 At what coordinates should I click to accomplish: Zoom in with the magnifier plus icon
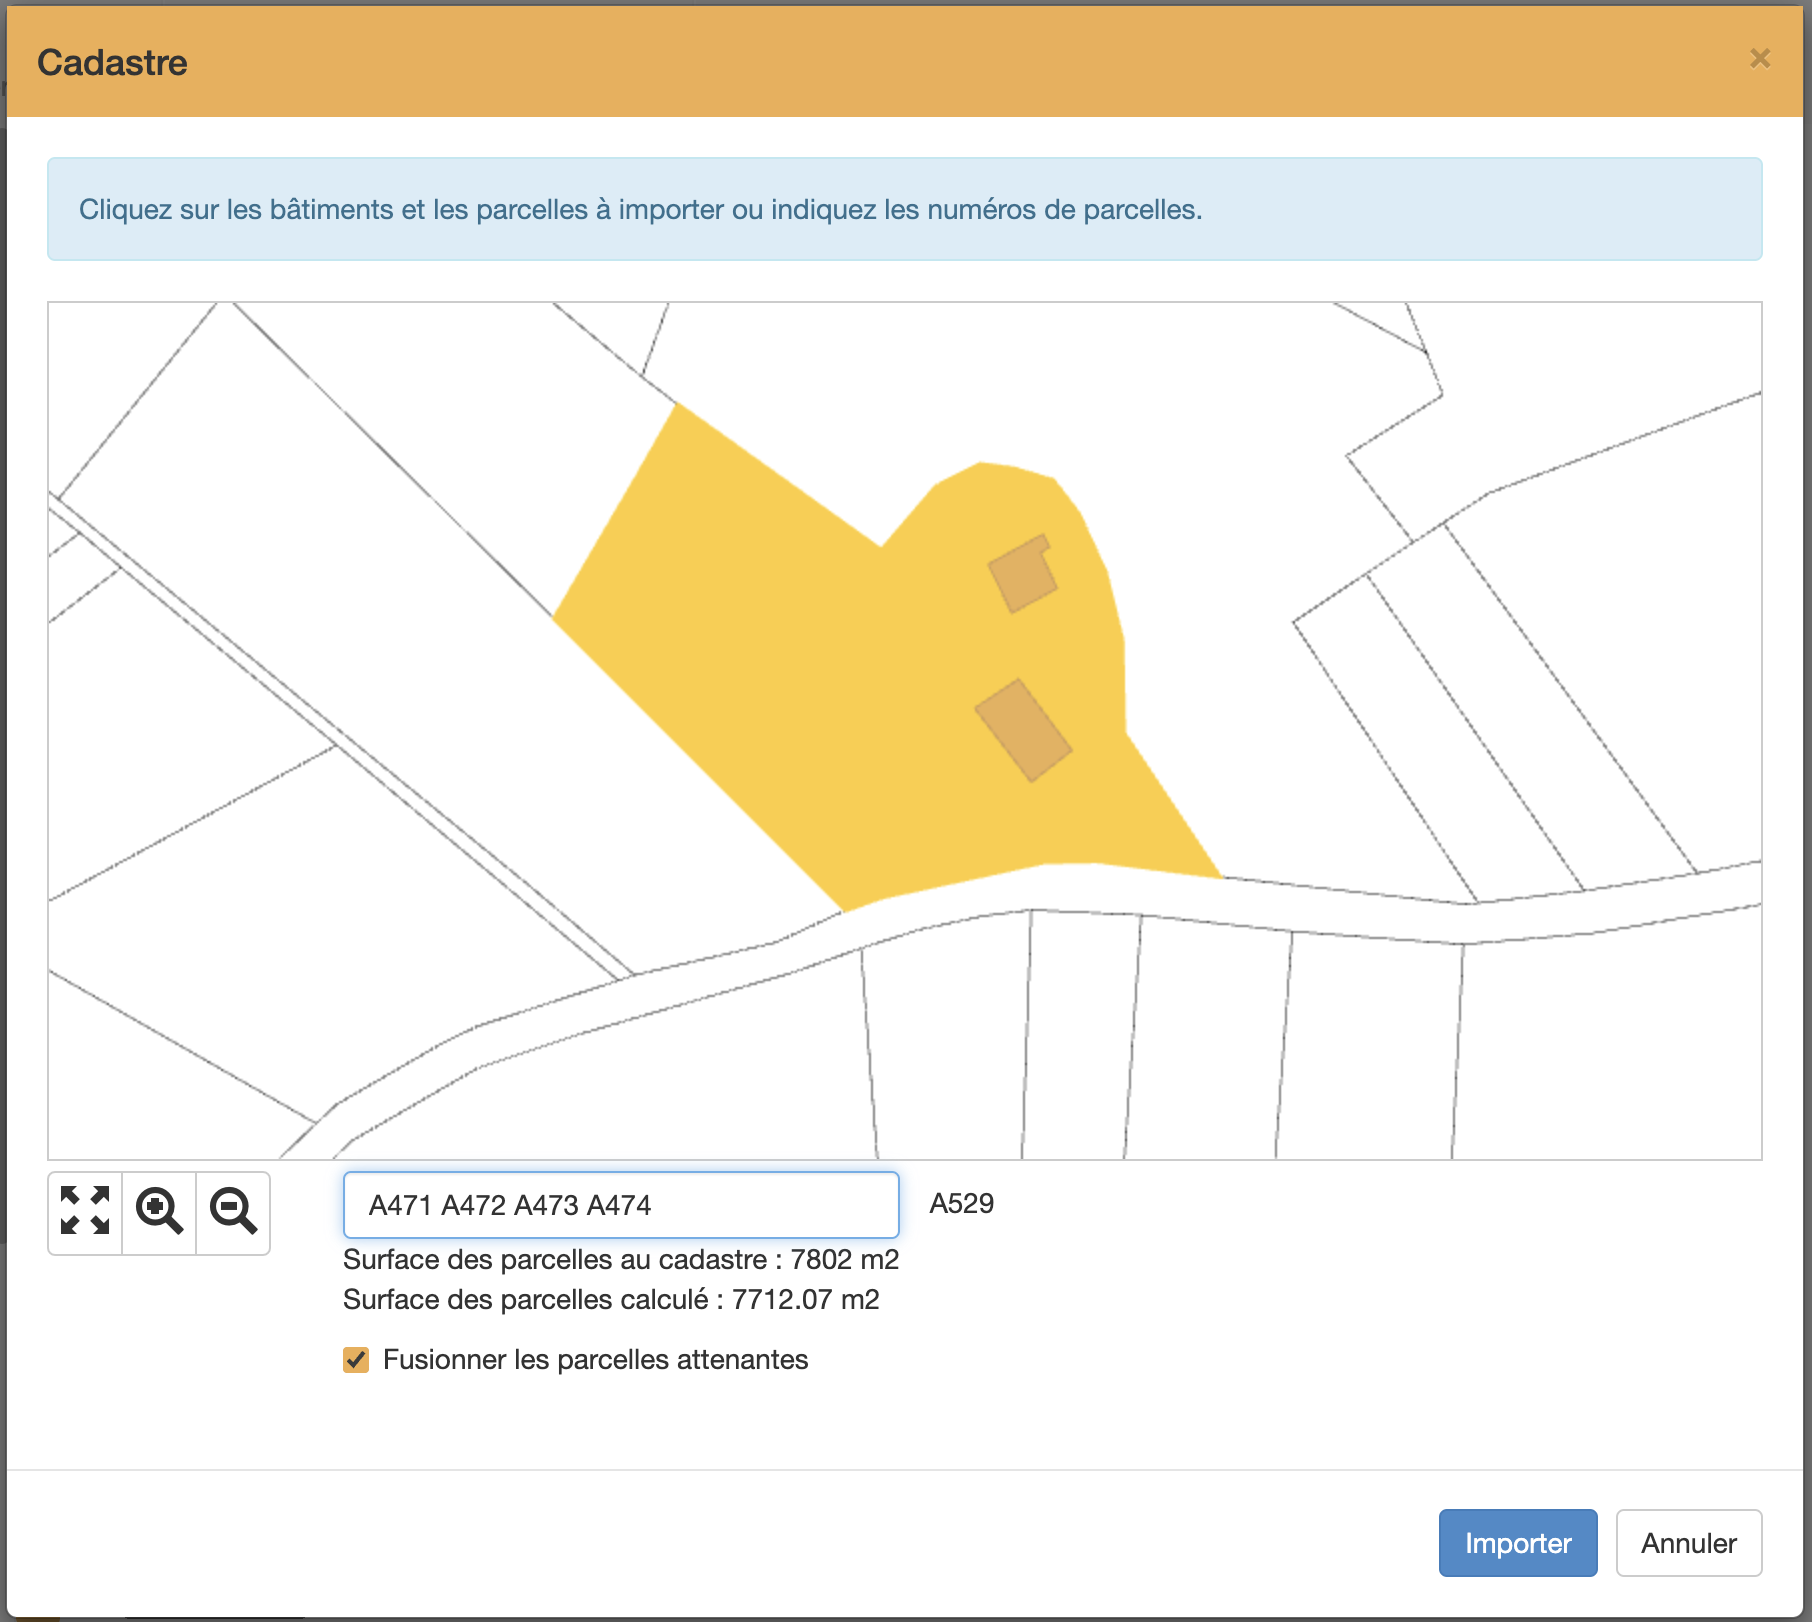tap(159, 1211)
